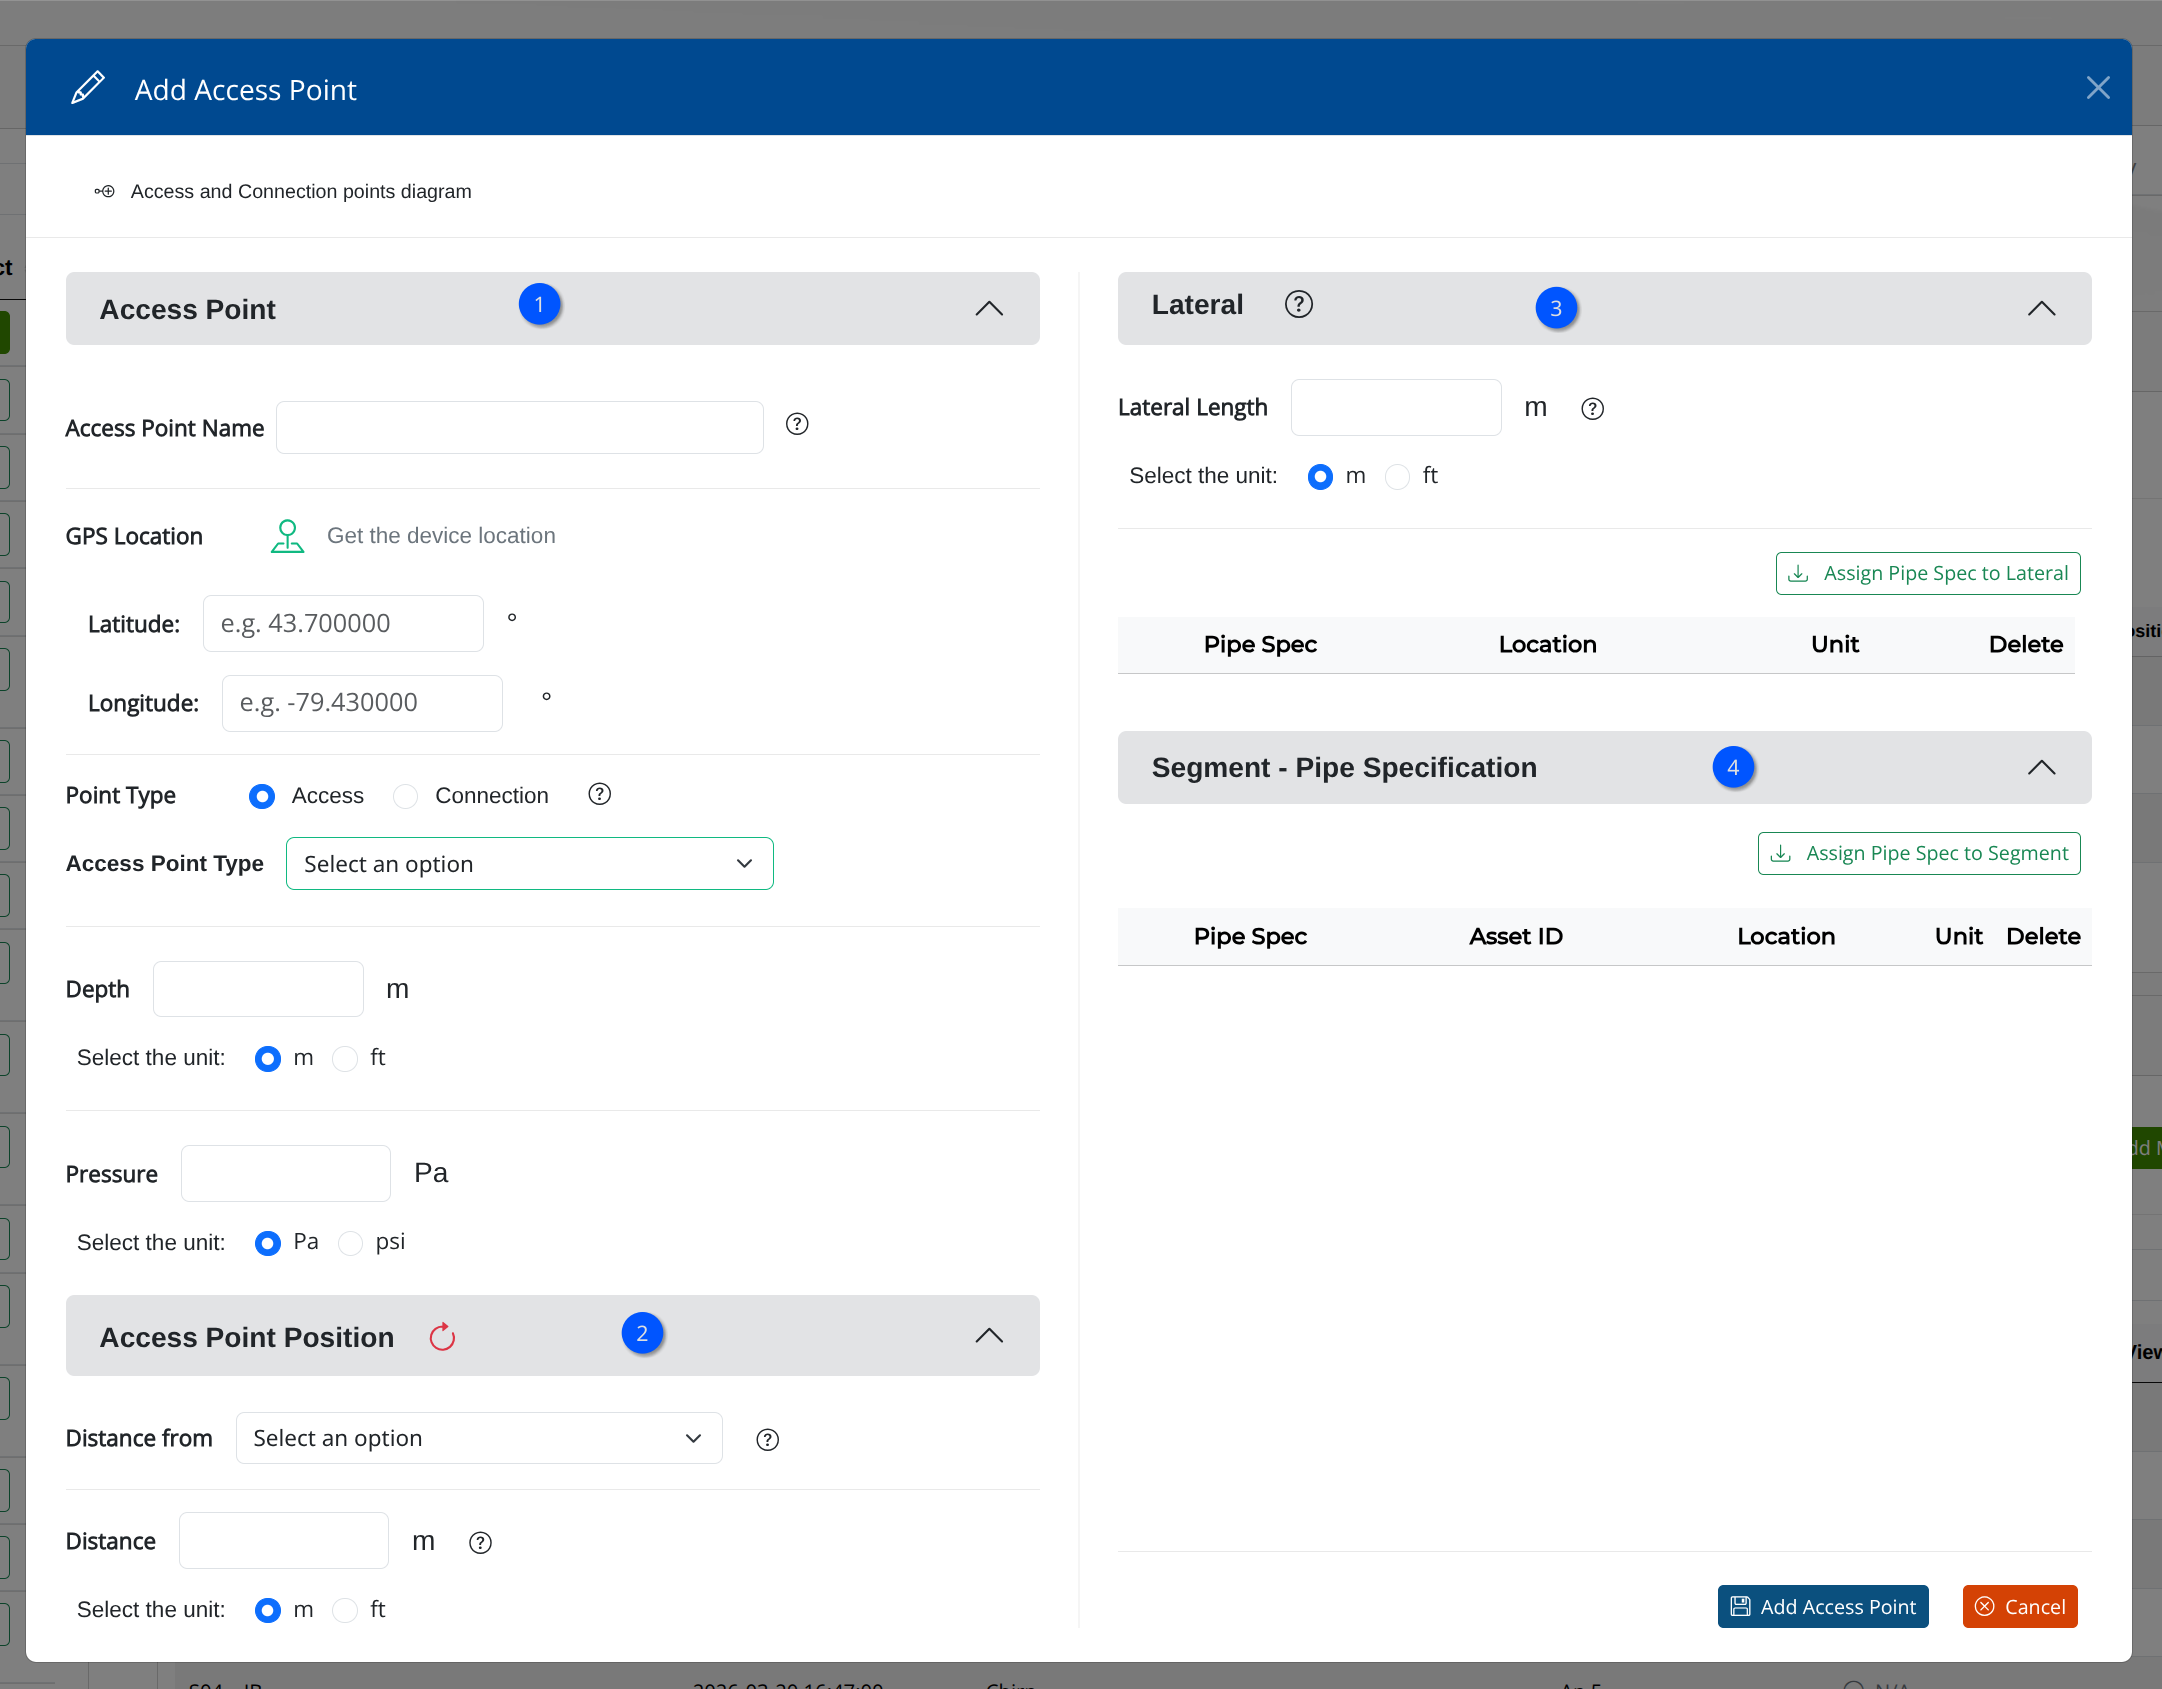
Task: Click Assign Pipe Spec to Lateral
Action: (1928, 573)
